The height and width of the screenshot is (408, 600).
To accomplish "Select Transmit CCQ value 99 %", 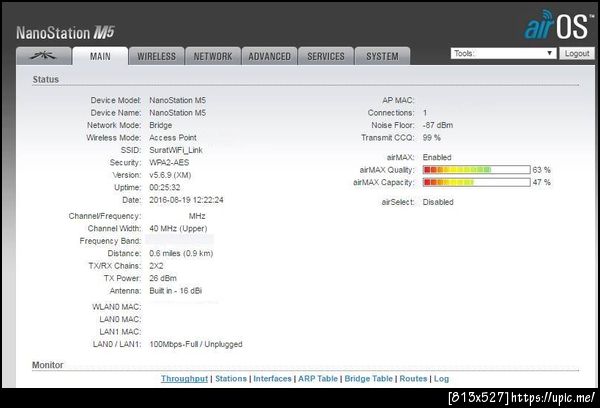I will tap(432, 138).
